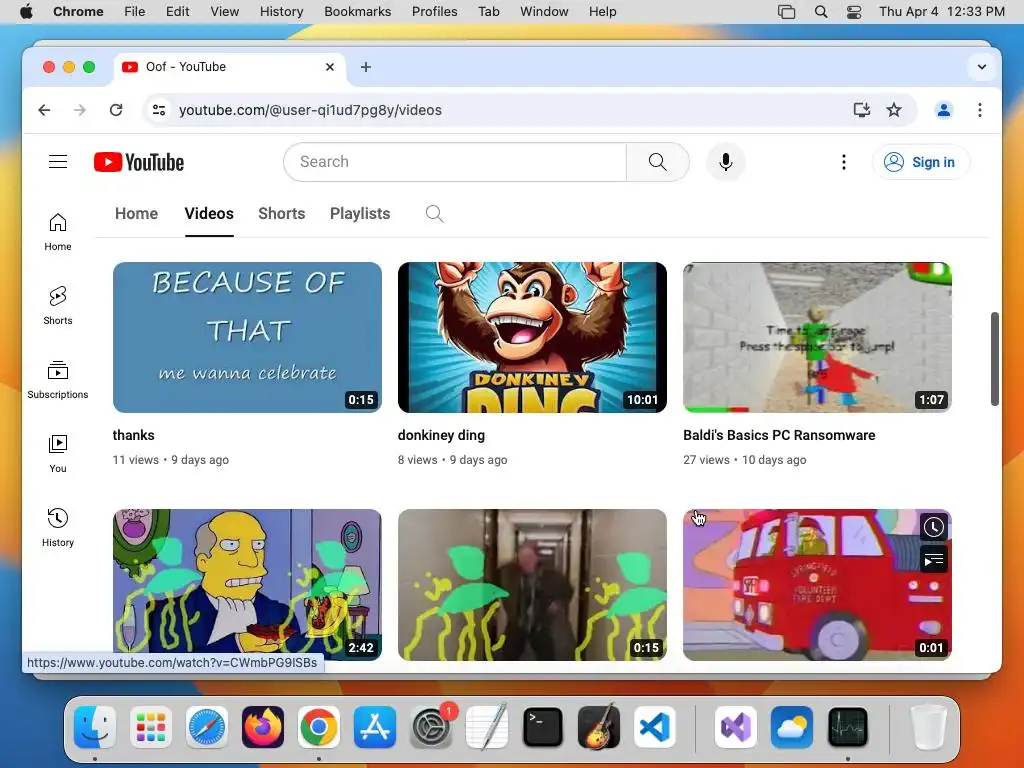Close the Oof - YouTube tab

pyautogui.click(x=330, y=67)
